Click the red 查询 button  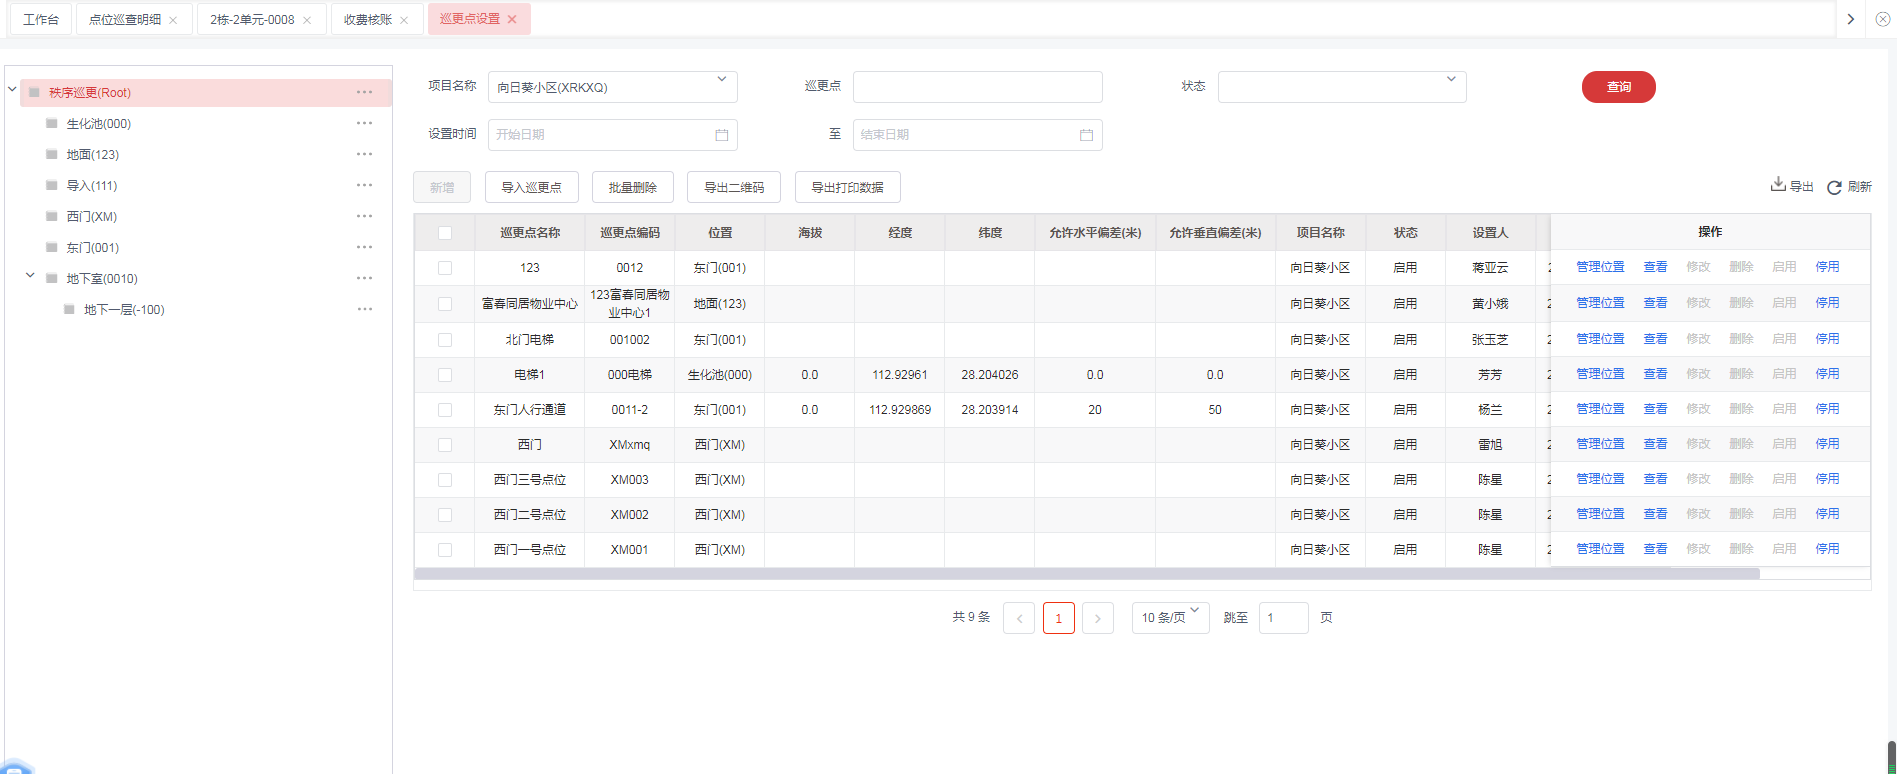click(1618, 87)
